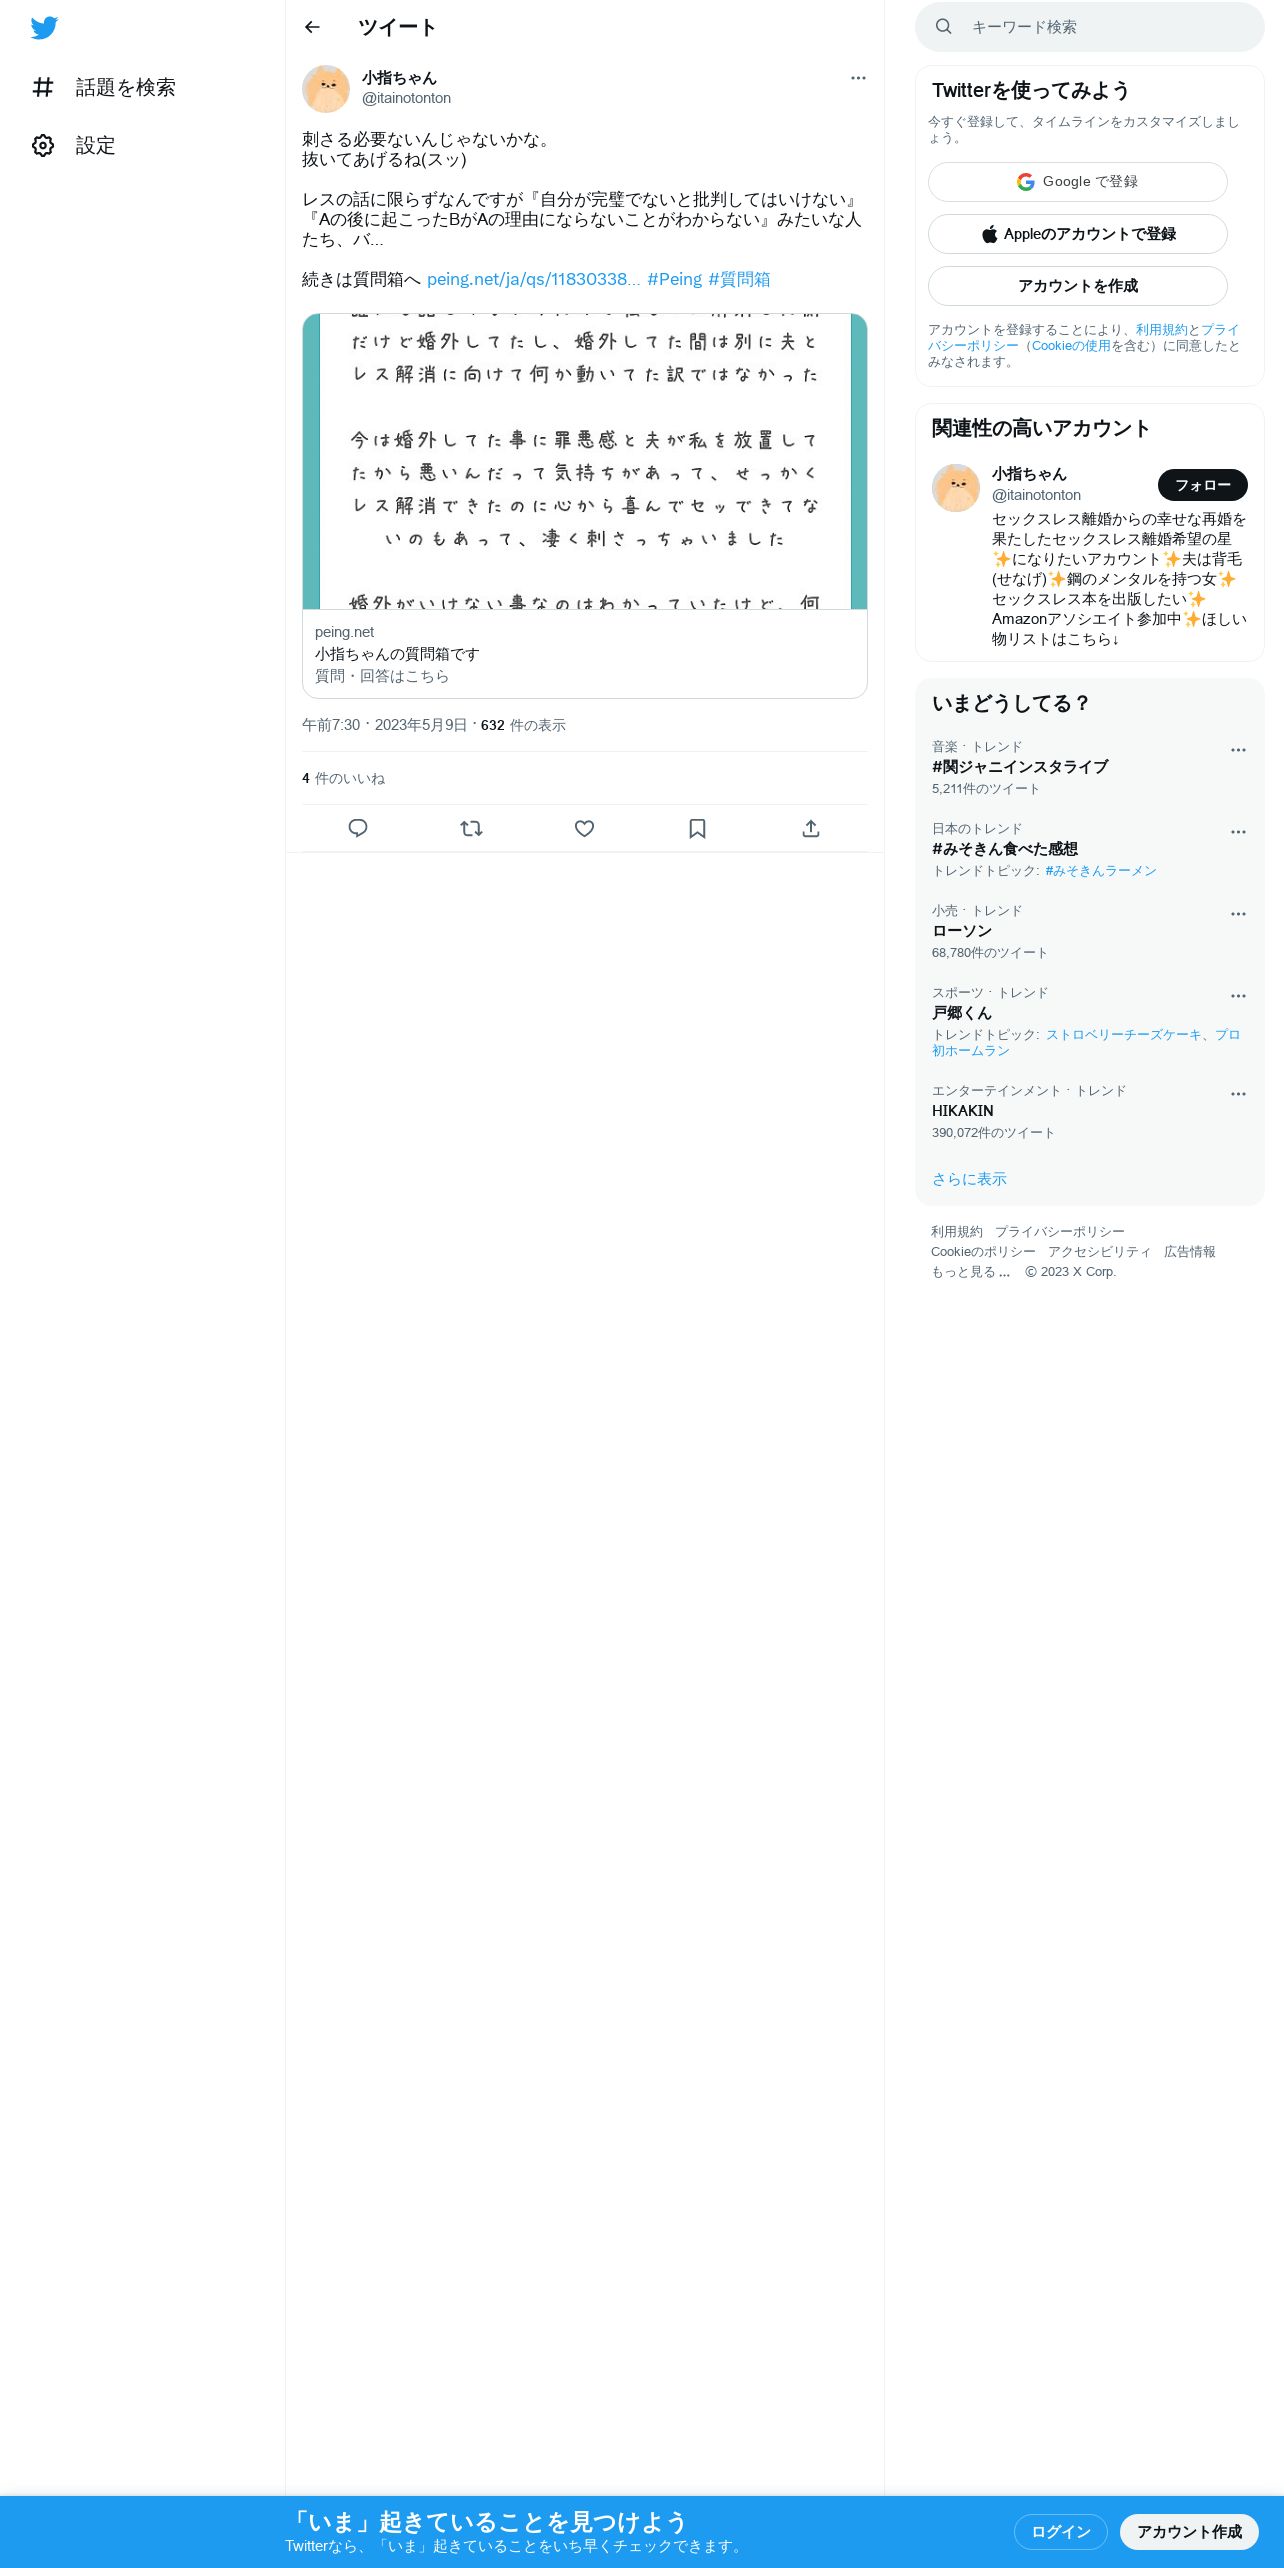The image size is (1284, 2568).
Task: Focus the キーワード検索 search field
Action: pos(1090,27)
